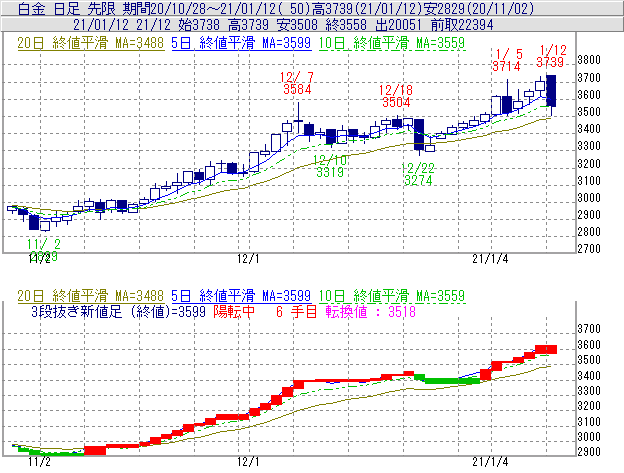This screenshot has height=473, width=624.
Task: Click the 21/1/4 date label under lower chart
Action: pyautogui.click(x=490, y=461)
